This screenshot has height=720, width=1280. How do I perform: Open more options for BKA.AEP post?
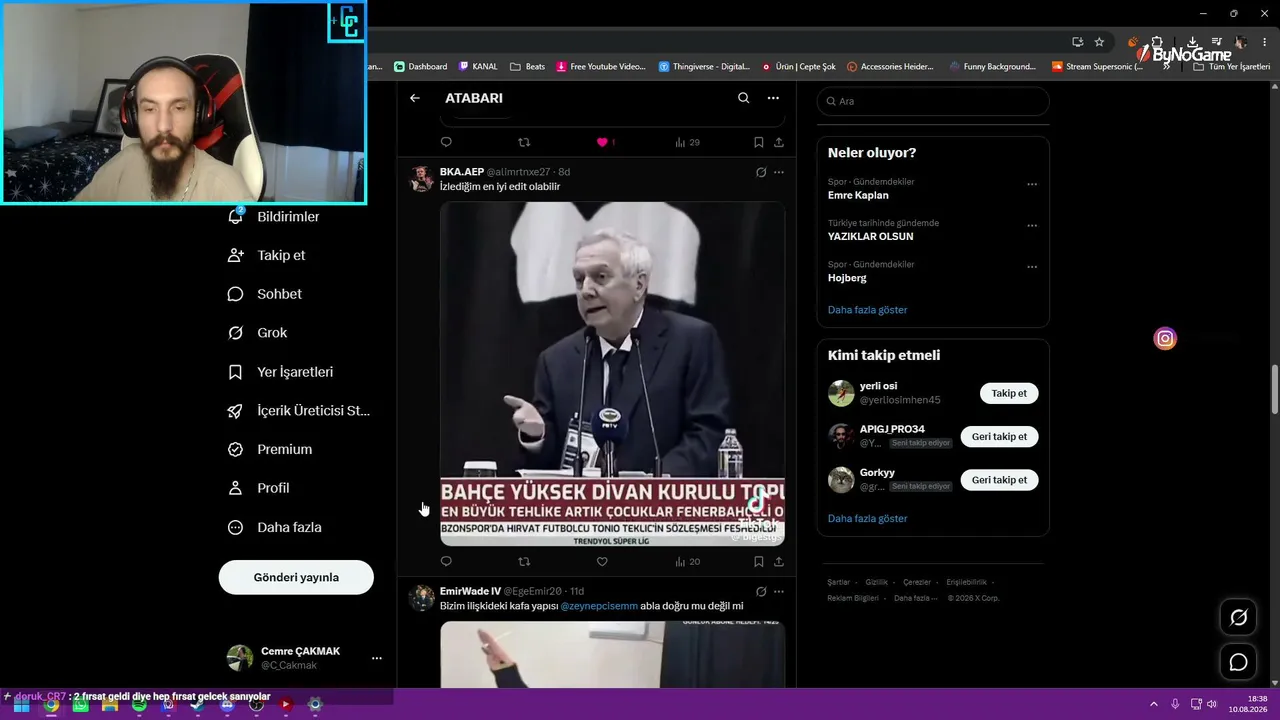click(779, 172)
